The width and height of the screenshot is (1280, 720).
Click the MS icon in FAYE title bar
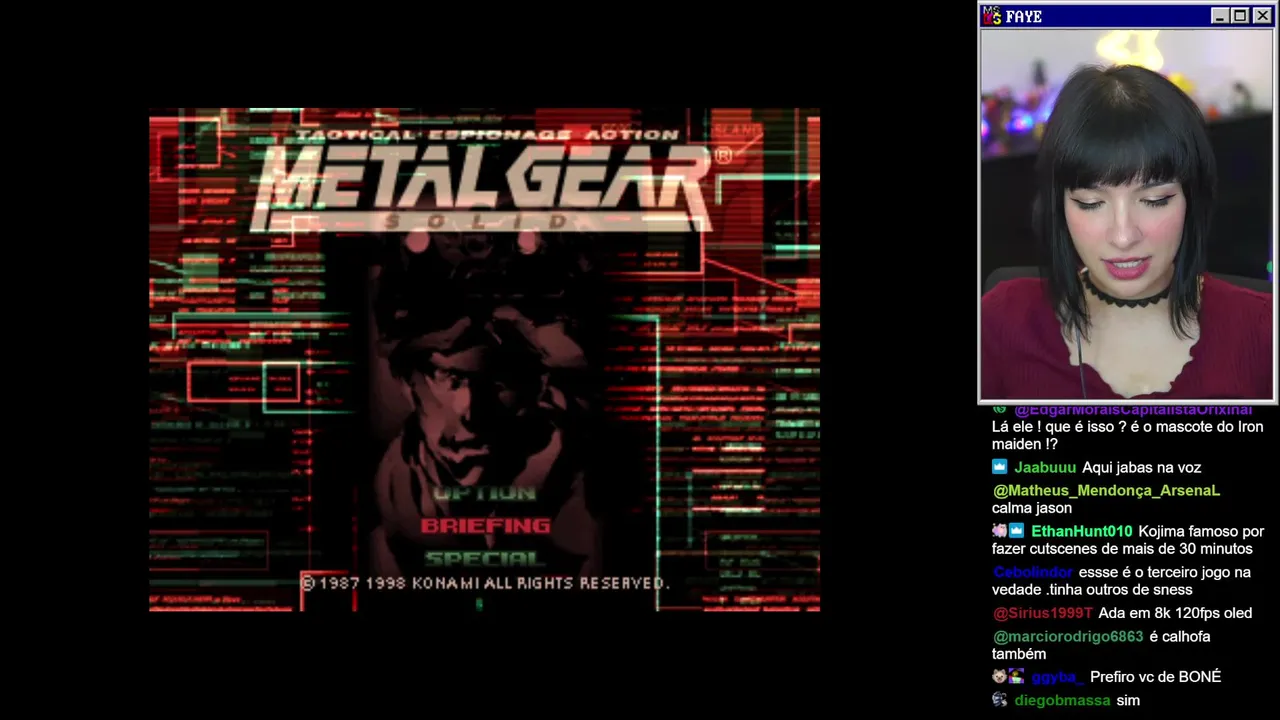992,16
